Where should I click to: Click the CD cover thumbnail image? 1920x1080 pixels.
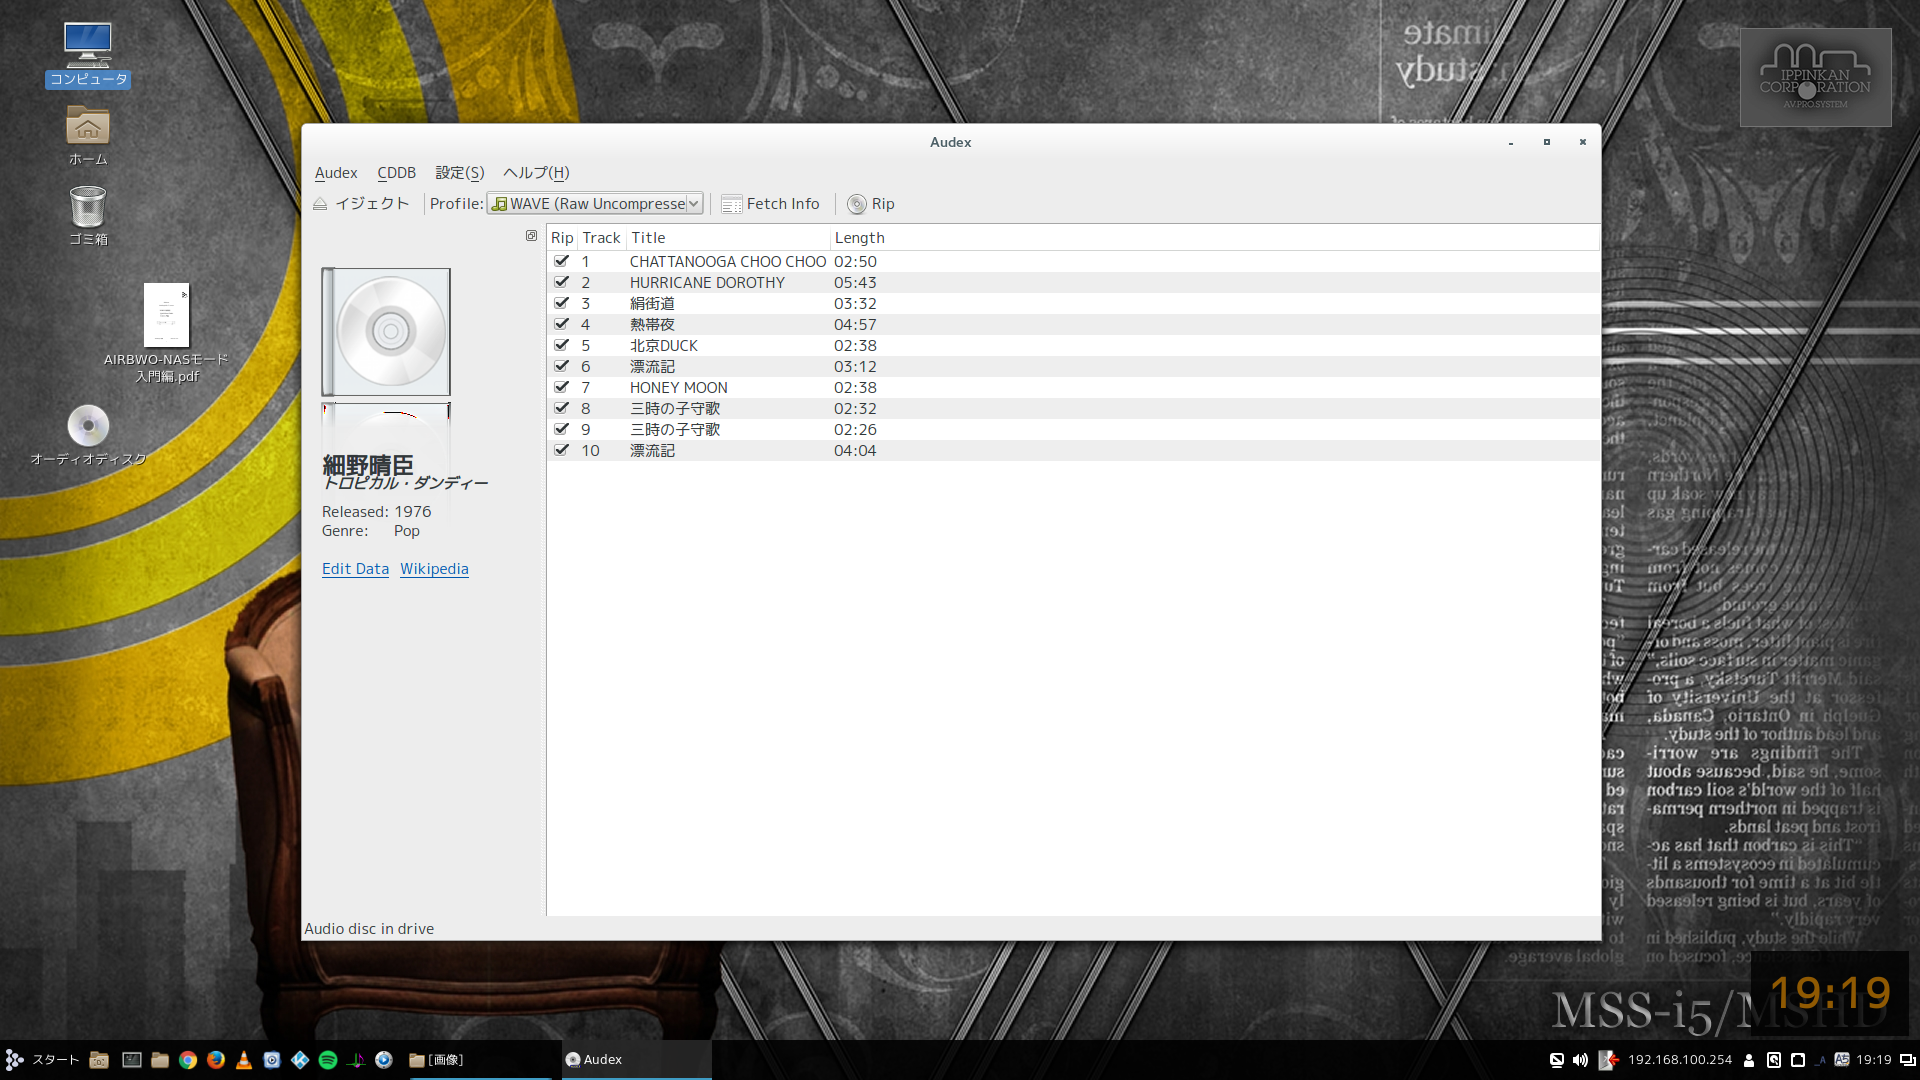pos(386,332)
